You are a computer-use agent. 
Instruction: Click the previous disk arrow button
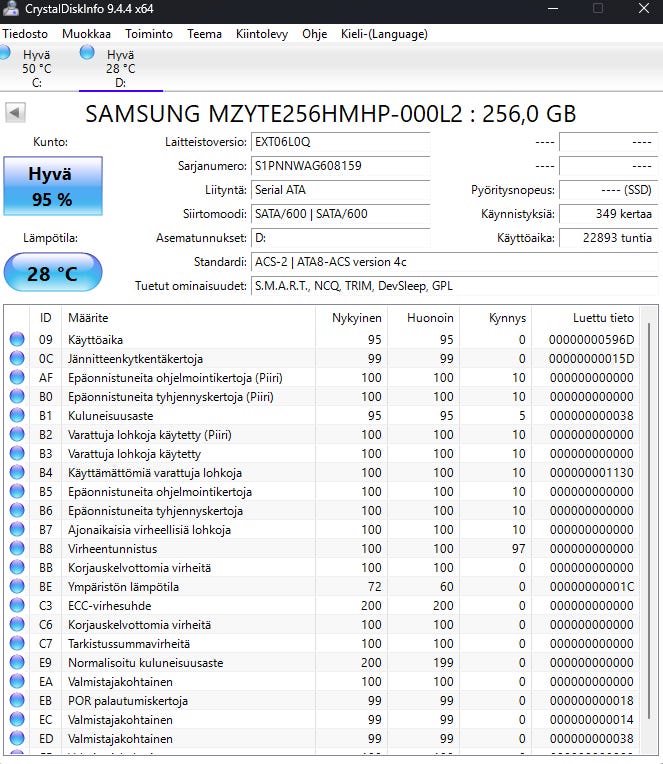pyautogui.click(x=15, y=113)
